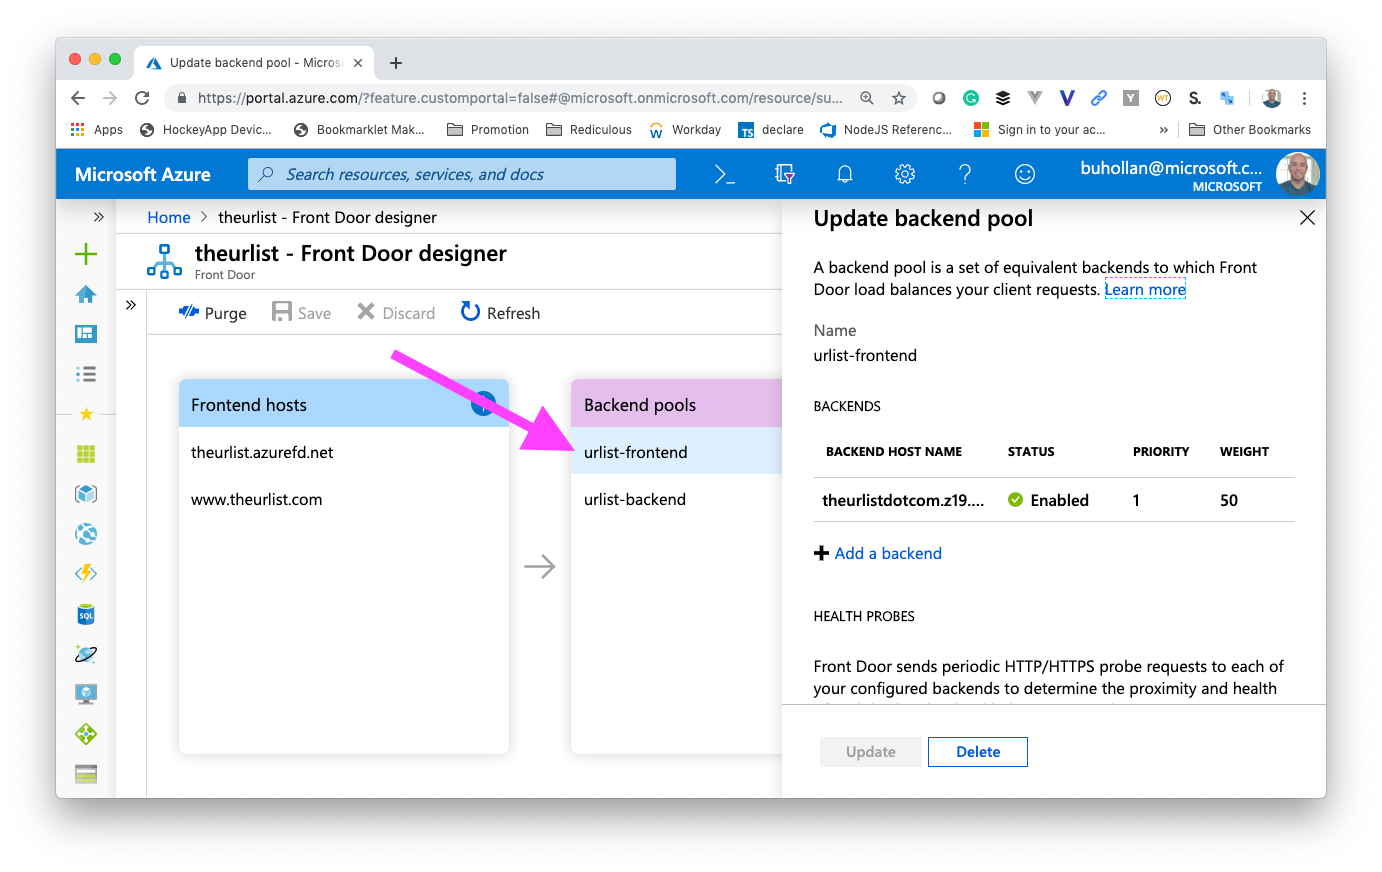The image size is (1382, 872).
Task: Click the Update button
Action: [x=871, y=752]
